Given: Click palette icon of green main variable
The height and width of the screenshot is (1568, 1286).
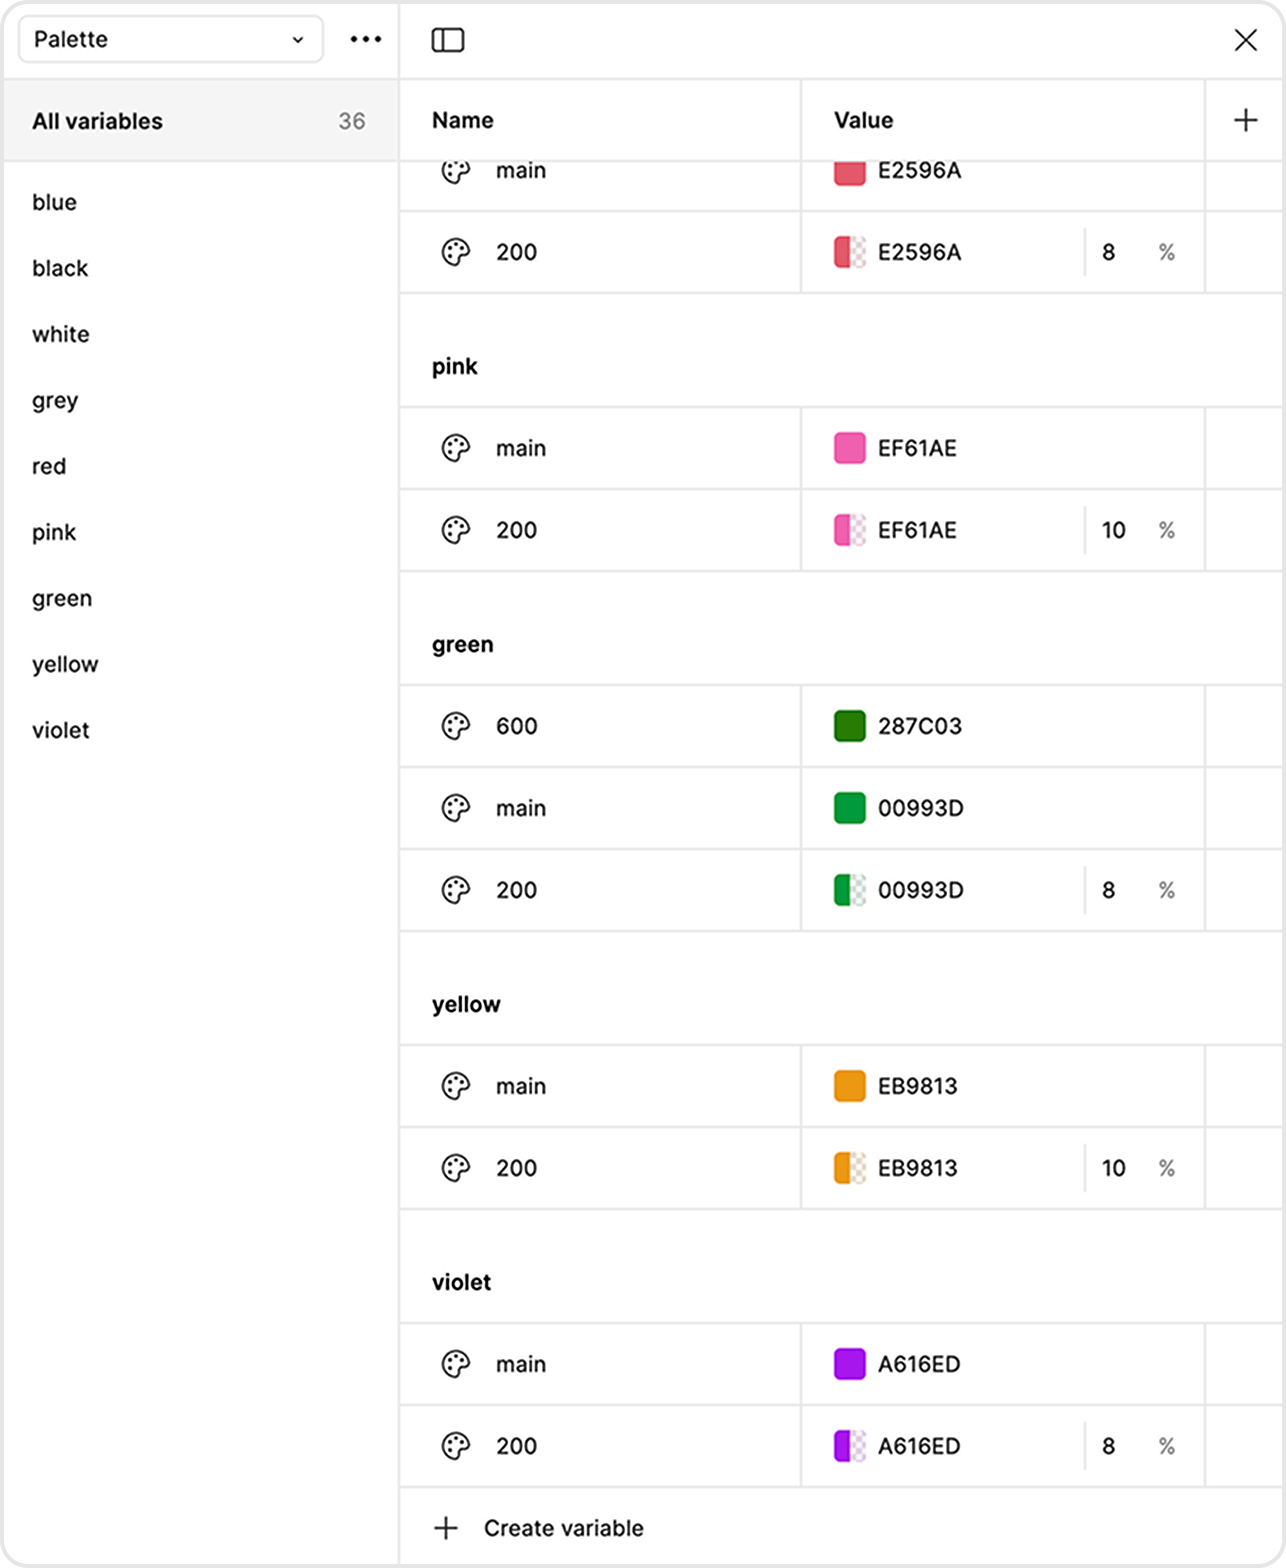Looking at the screenshot, I should coord(456,808).
